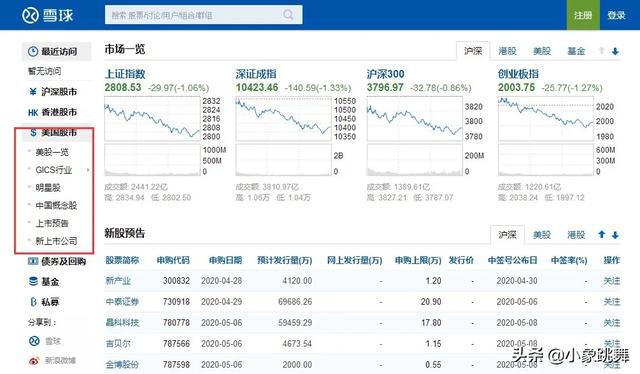Click market overview move-down arrow
This screenshot has width=640, height=374.
615,51
